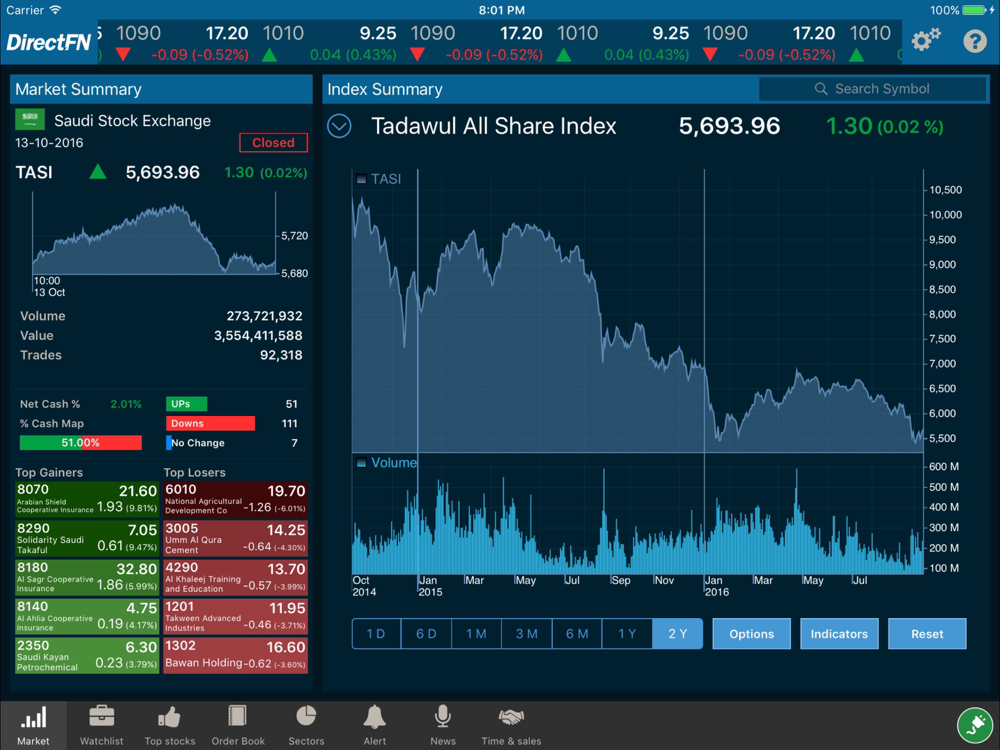
Task: Open the Order Book tab
Action: click(238, 726)
